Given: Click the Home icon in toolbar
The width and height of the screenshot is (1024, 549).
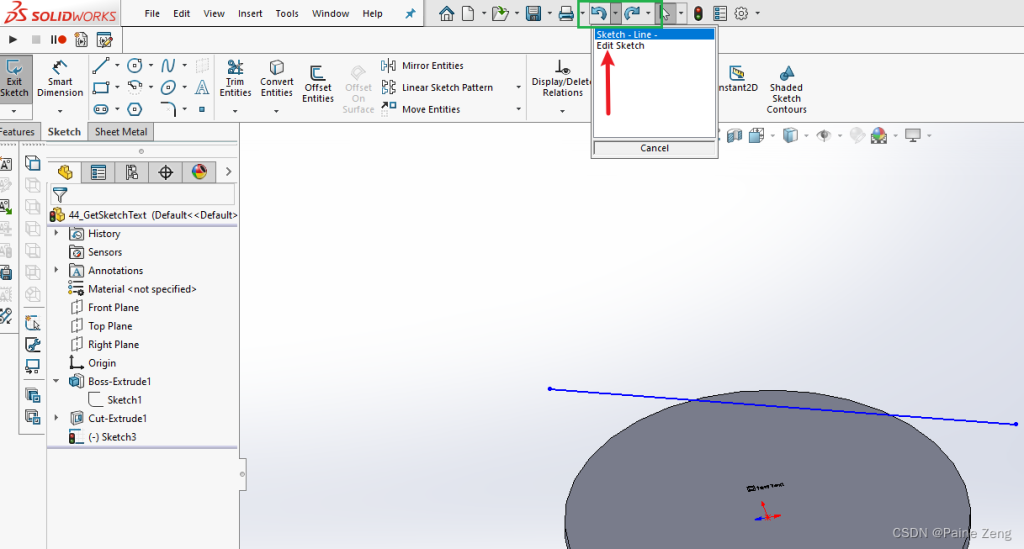Looking at the screenshot, I should (446, 13).
